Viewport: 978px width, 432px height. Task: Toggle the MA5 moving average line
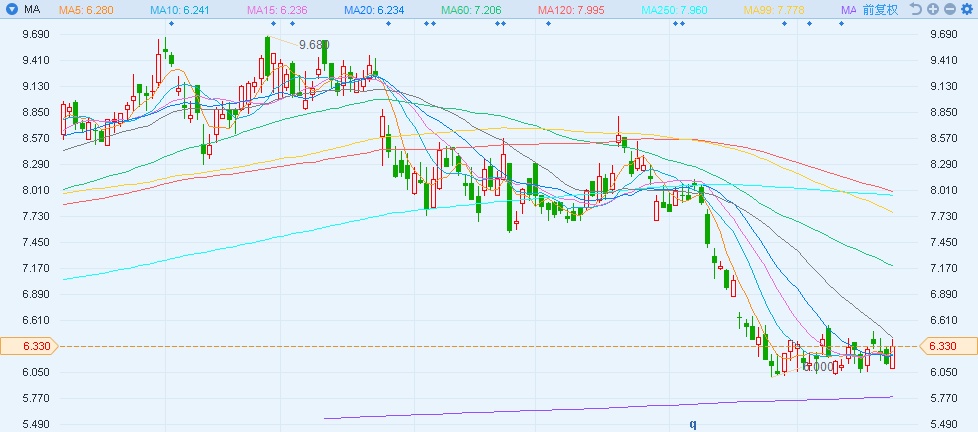(85, 9)
